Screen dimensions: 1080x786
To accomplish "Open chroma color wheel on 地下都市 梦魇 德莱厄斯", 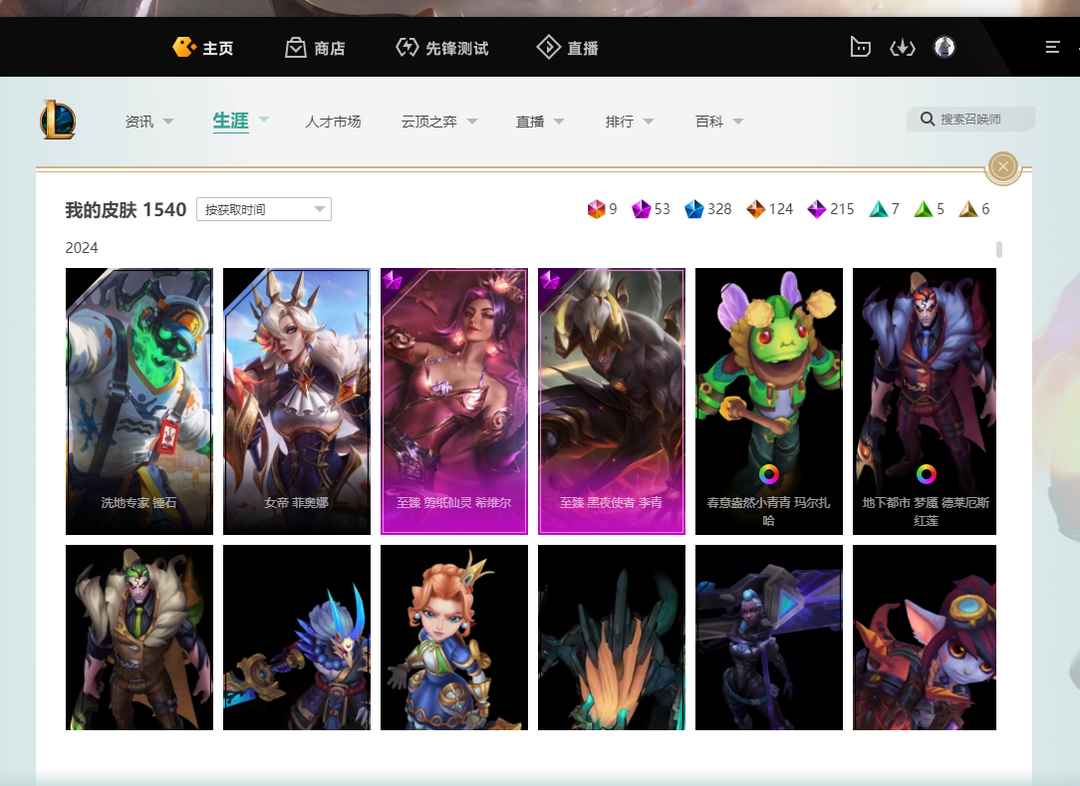I will coord(926,474).
